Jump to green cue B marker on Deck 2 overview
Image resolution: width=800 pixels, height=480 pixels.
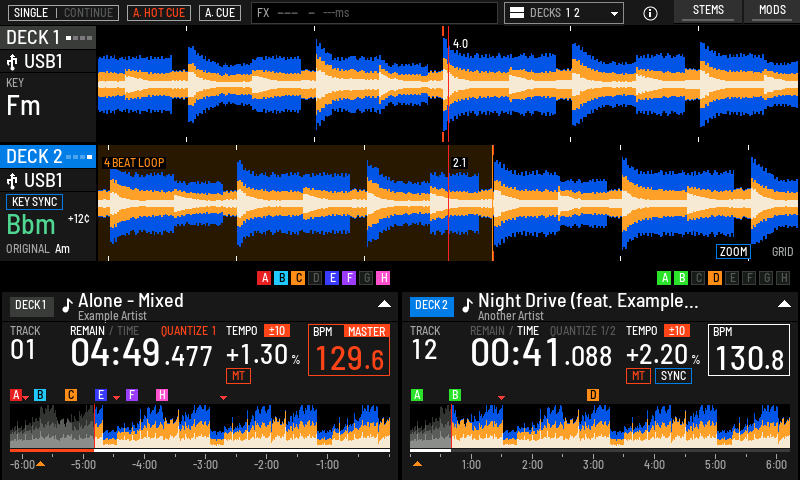point(455,395)
